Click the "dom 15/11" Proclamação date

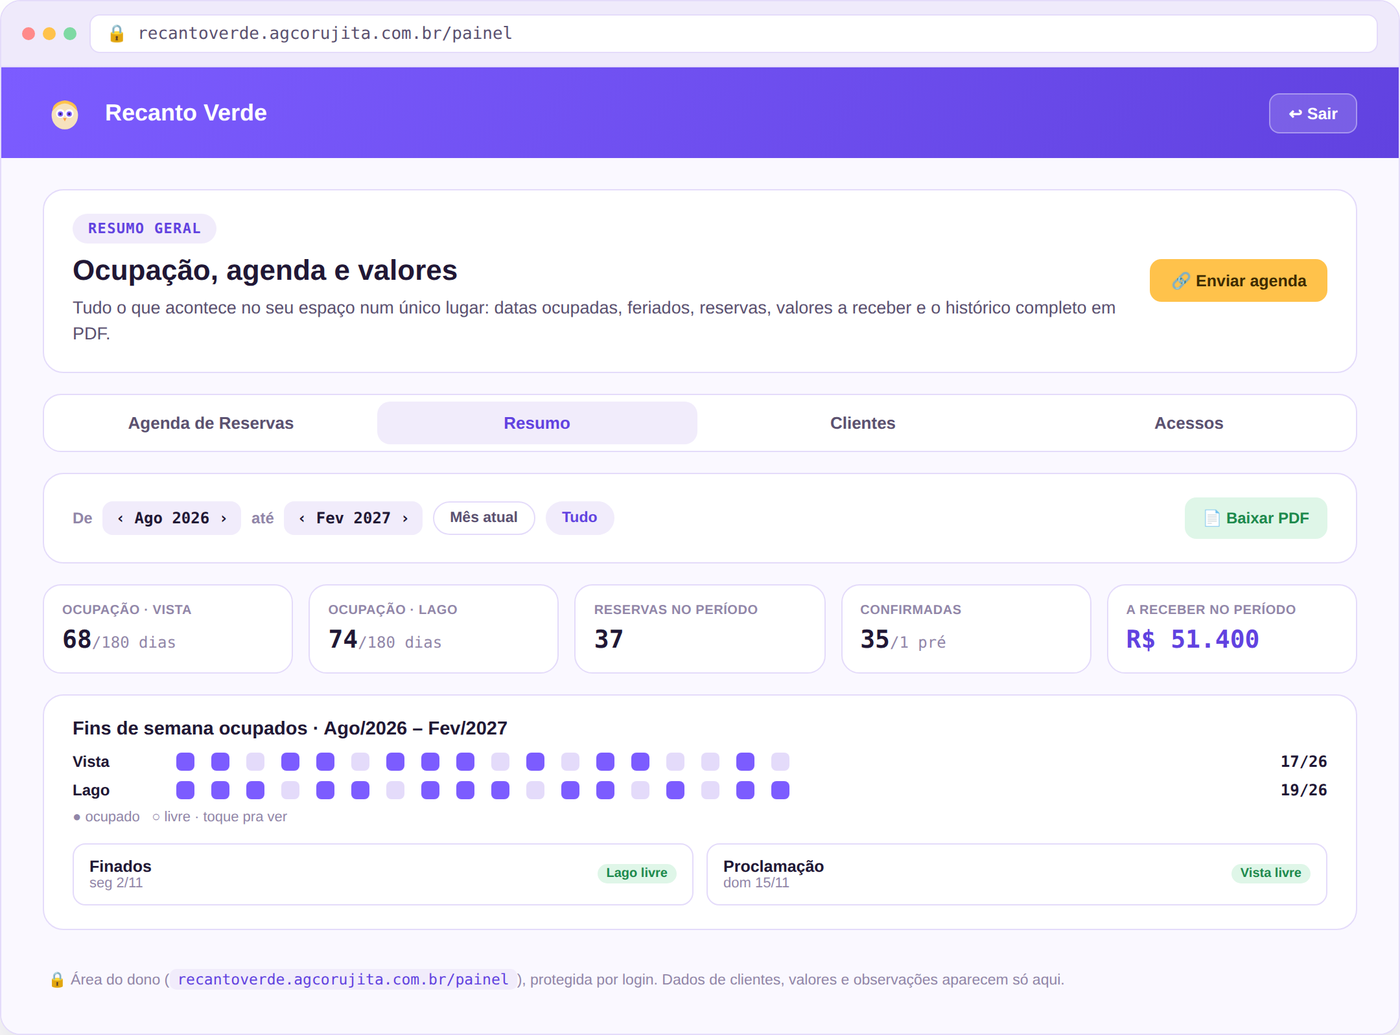click(756, 883)
